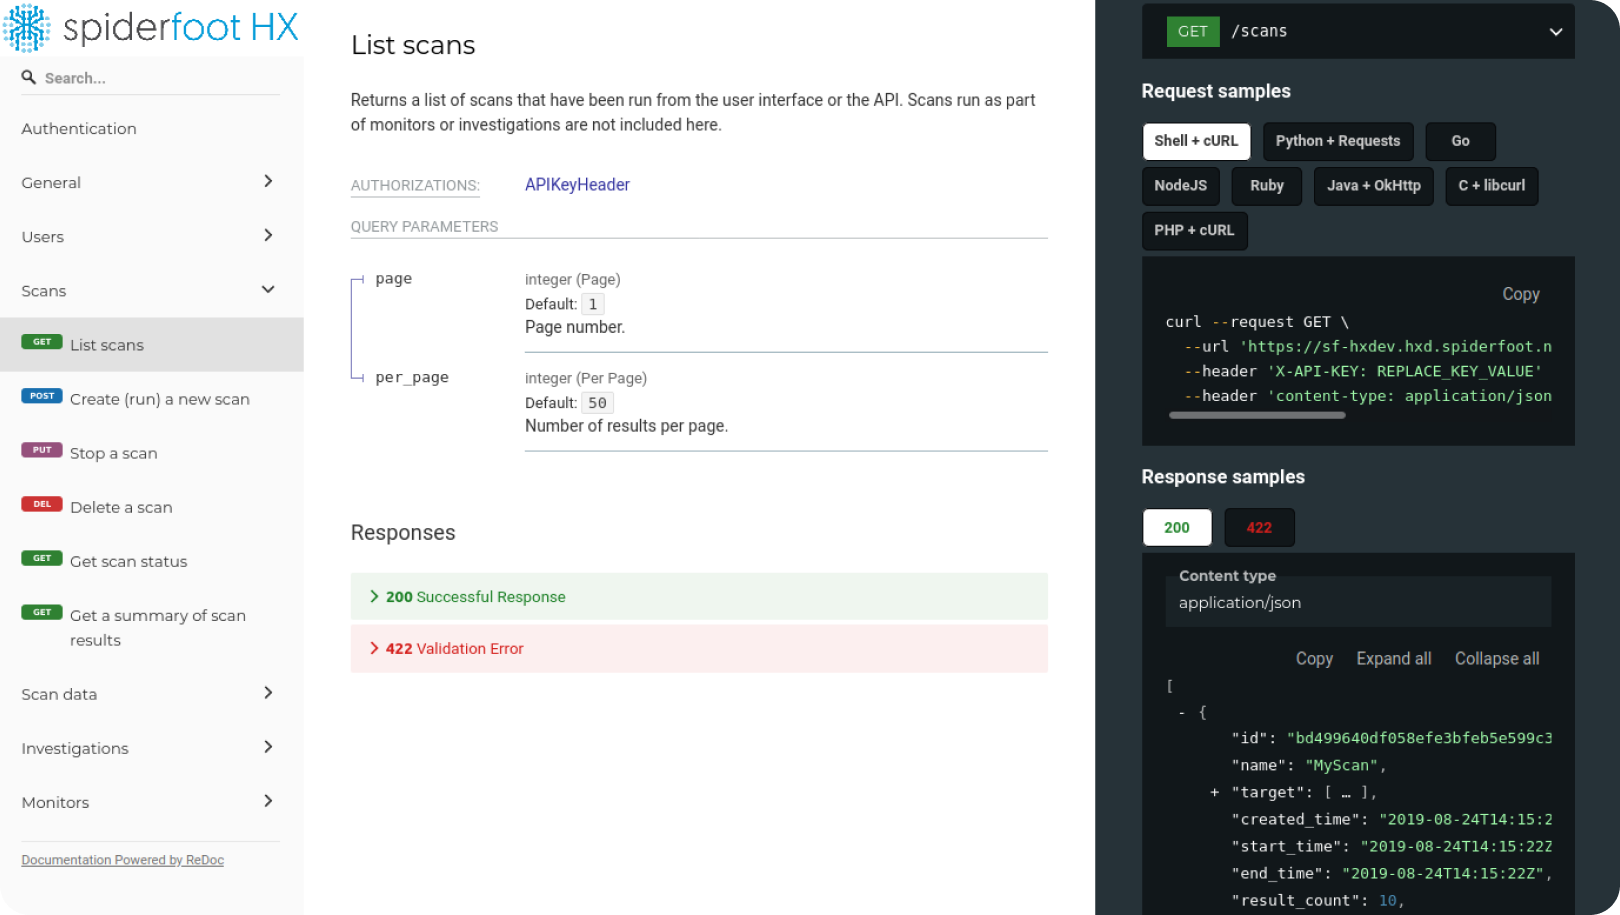Screen dimensions: 1620x915
Task: Click the POST badge beside Create a new scan
Action: tap(42, 396)
